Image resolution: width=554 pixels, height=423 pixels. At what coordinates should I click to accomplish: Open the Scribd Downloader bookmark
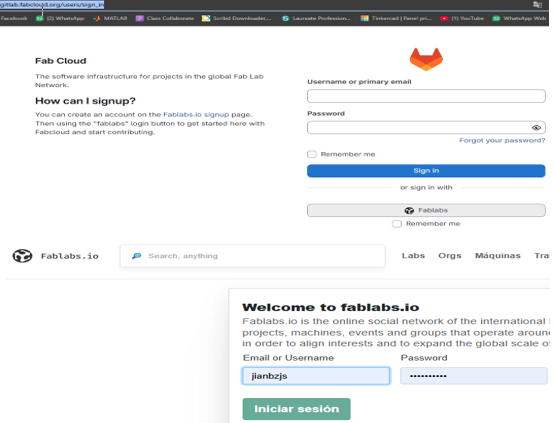tap(236, 18)
